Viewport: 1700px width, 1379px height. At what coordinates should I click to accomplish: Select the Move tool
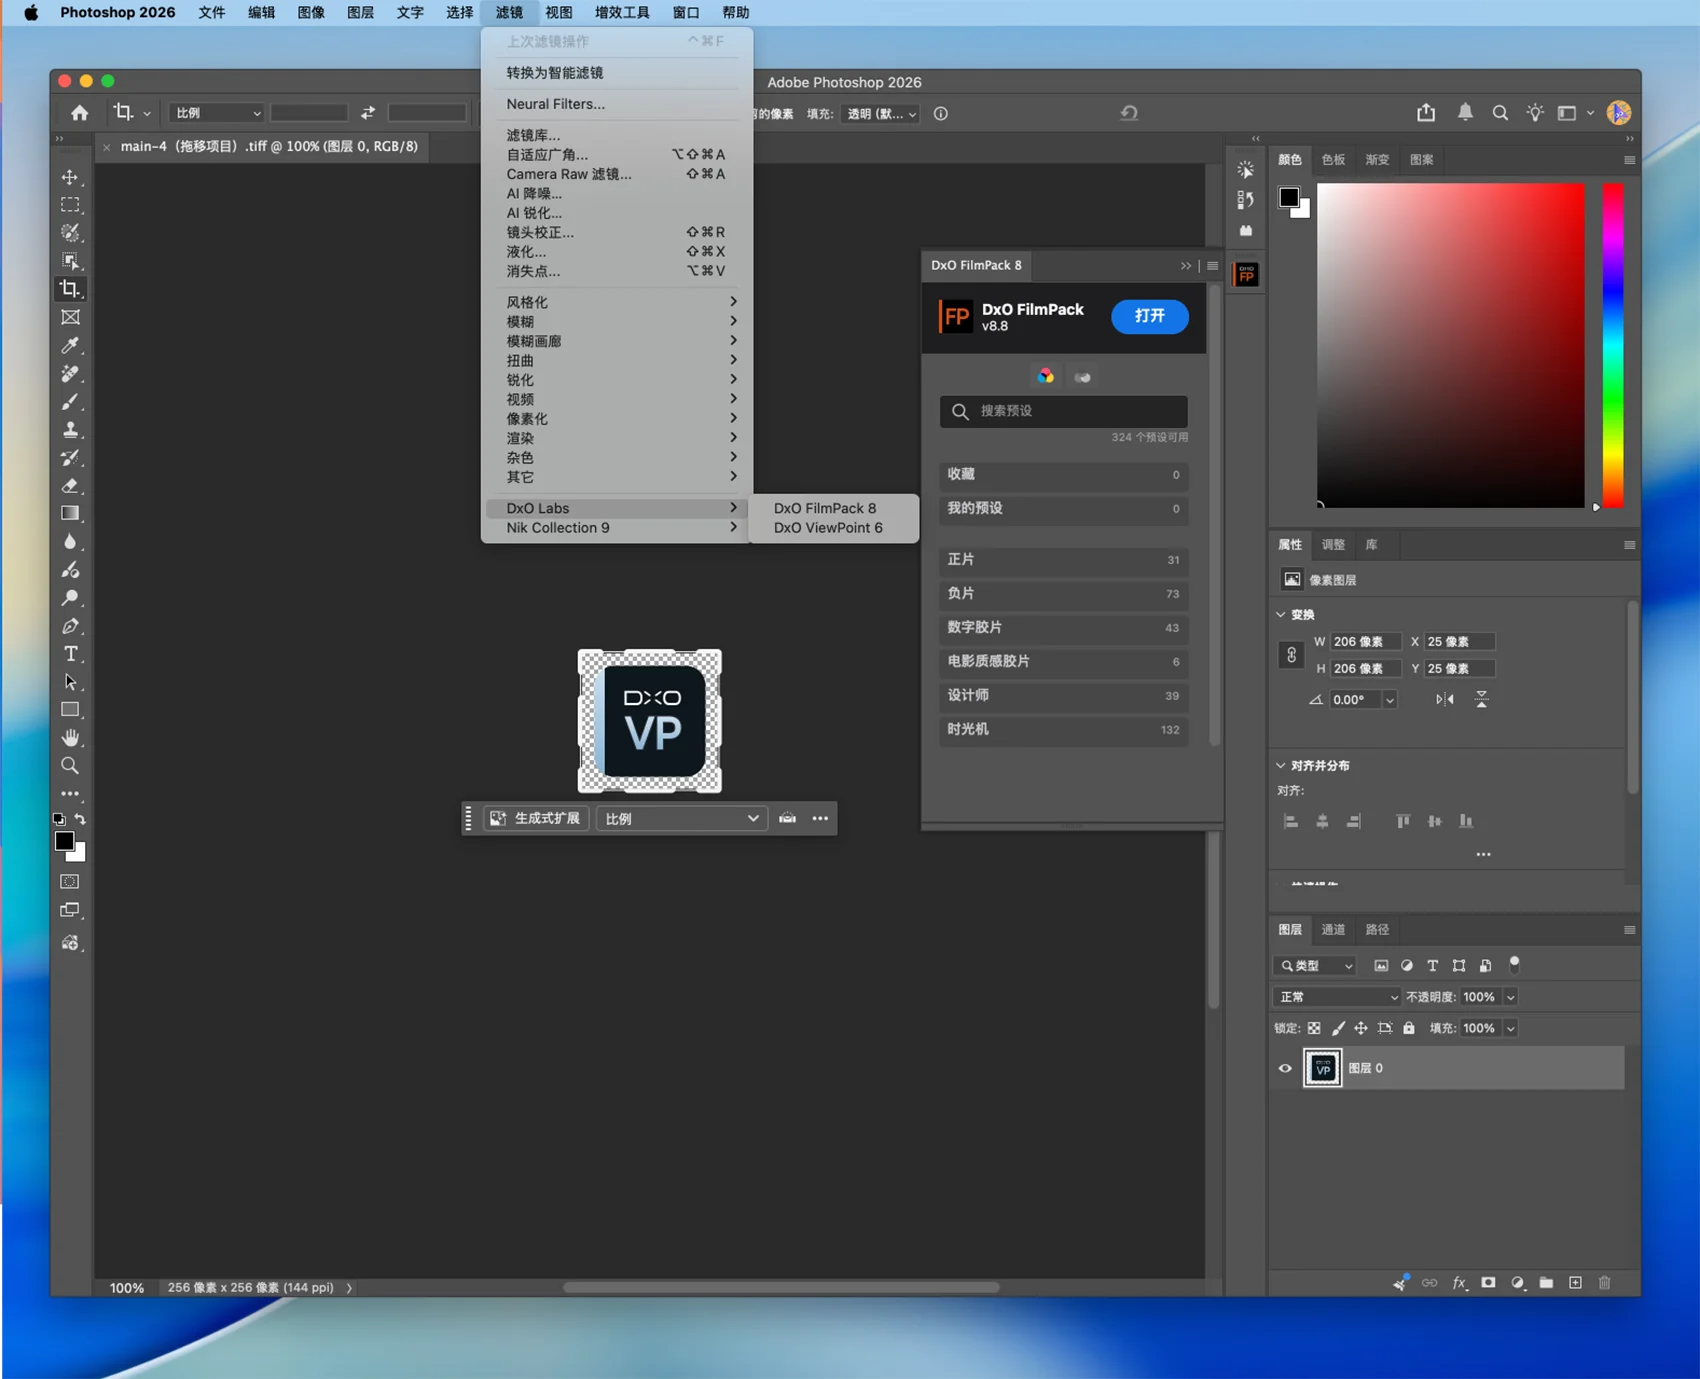[70, 177]
